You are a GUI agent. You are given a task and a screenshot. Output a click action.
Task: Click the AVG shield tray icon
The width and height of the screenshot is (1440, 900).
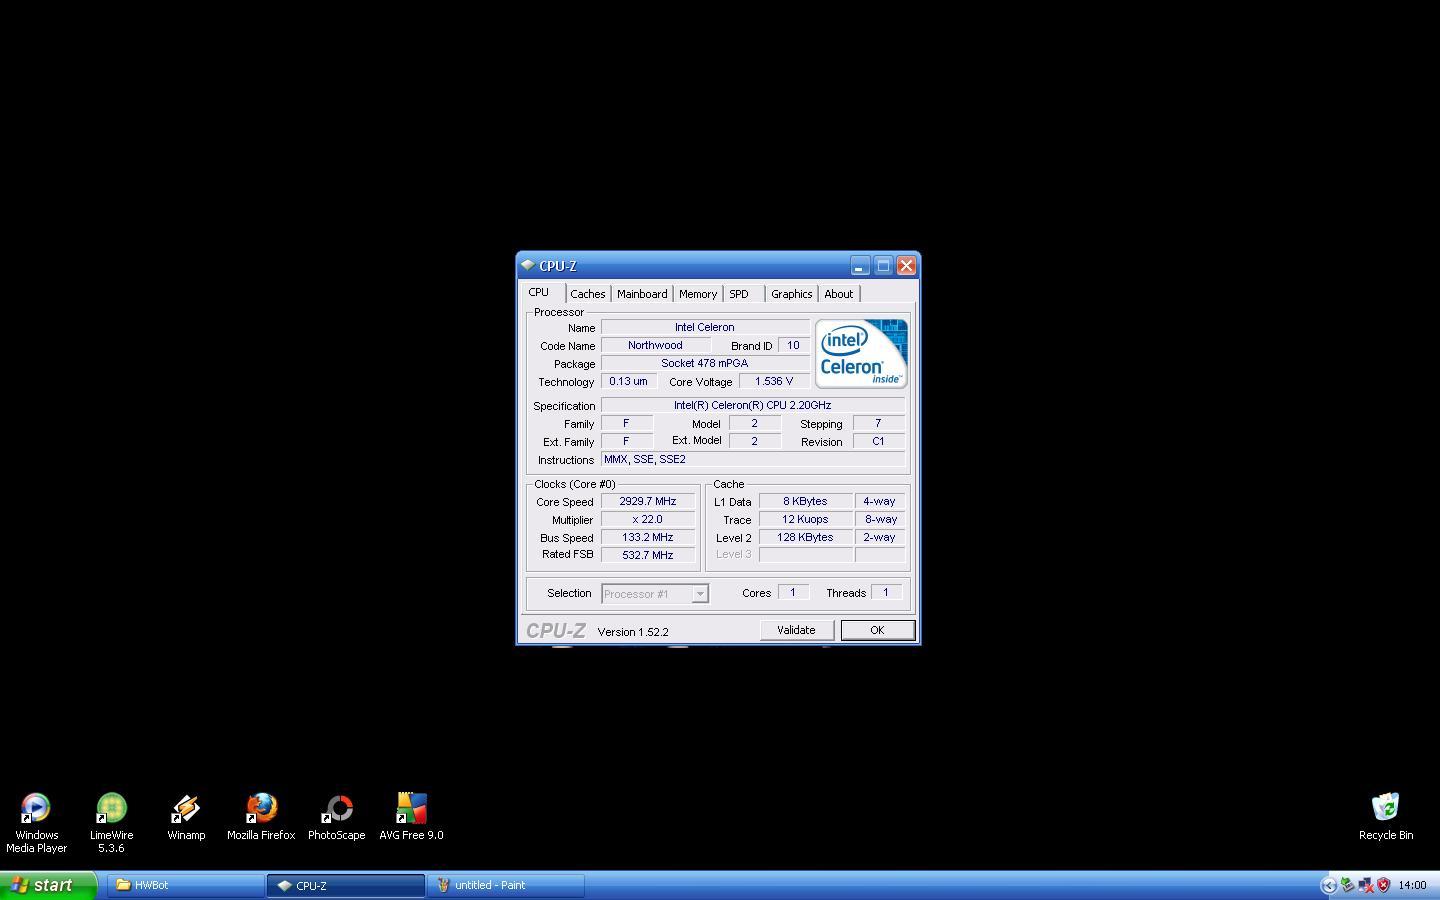pyautogui.click(x=1384, y=885)
